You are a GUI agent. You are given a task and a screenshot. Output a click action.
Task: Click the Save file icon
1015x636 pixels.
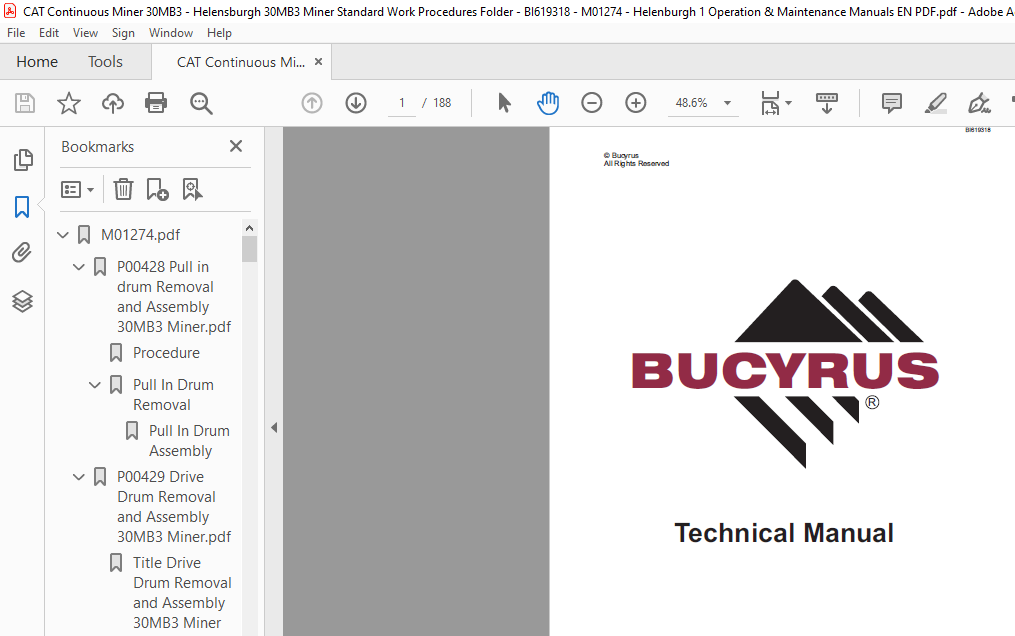tap(25, 103)
